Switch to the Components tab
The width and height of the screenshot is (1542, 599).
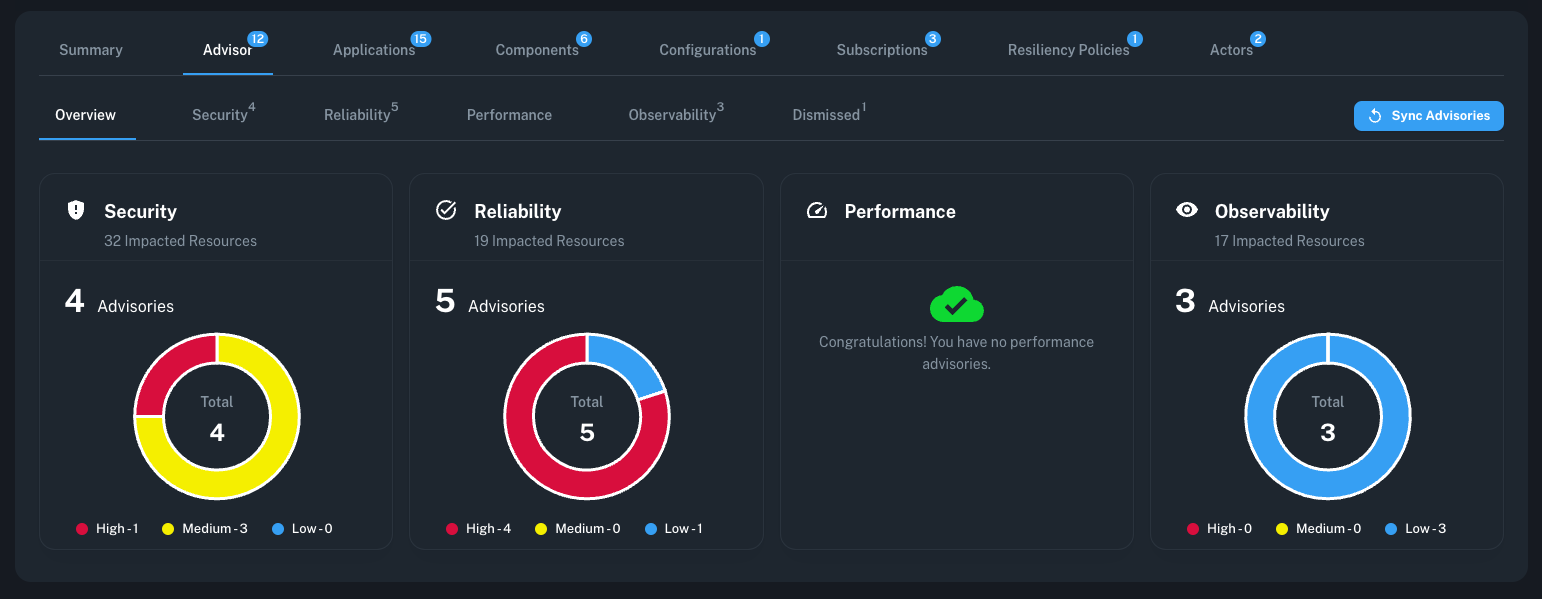click(x=537, y=50)
